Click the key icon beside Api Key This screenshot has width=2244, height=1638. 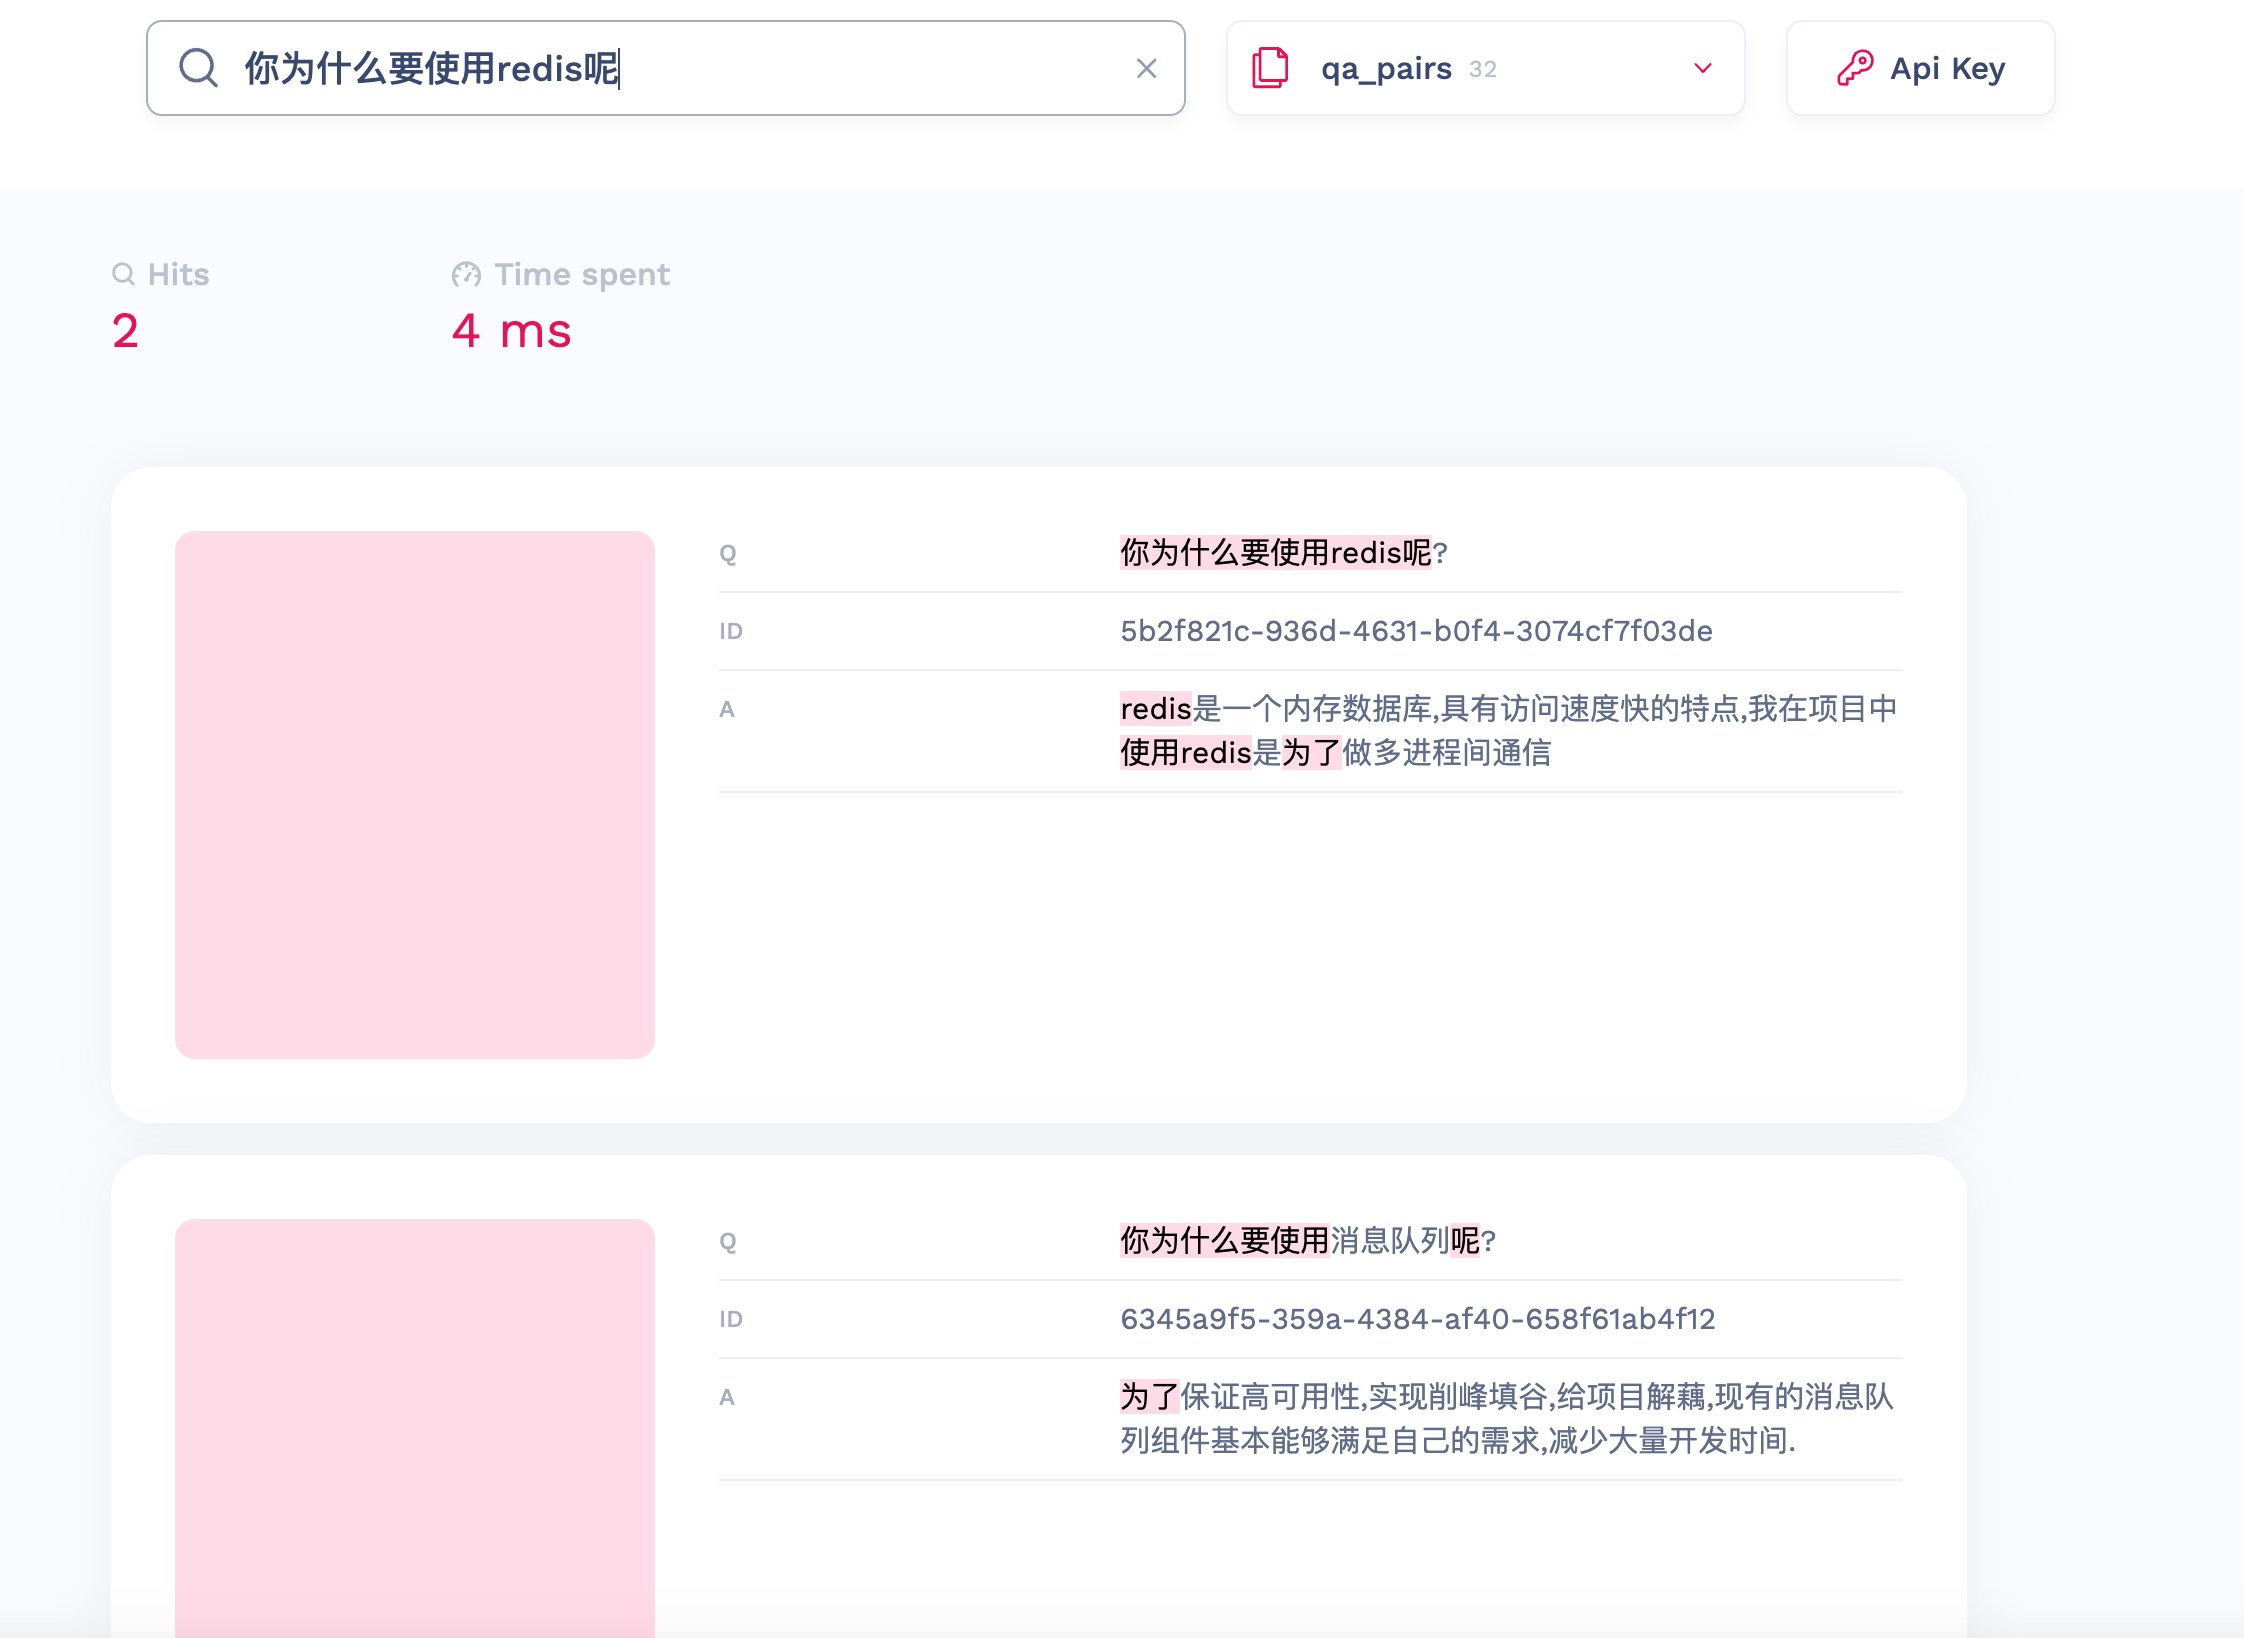click(x=1854, y=68)
